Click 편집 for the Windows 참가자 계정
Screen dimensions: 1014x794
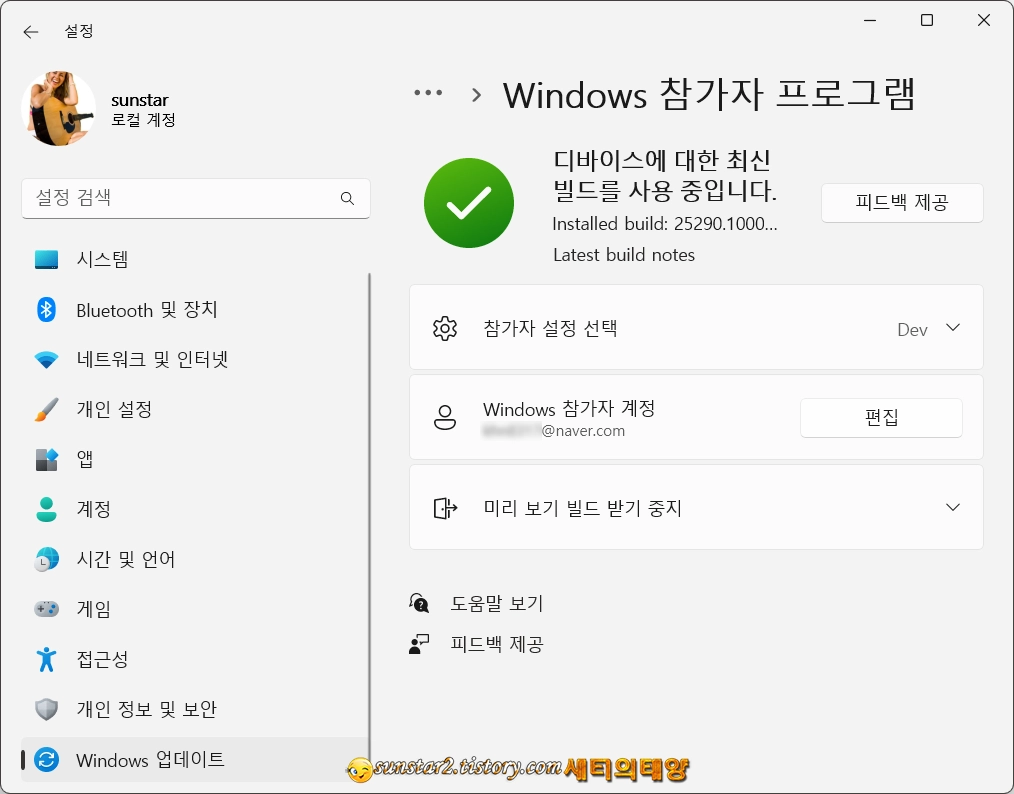[881, 418]
